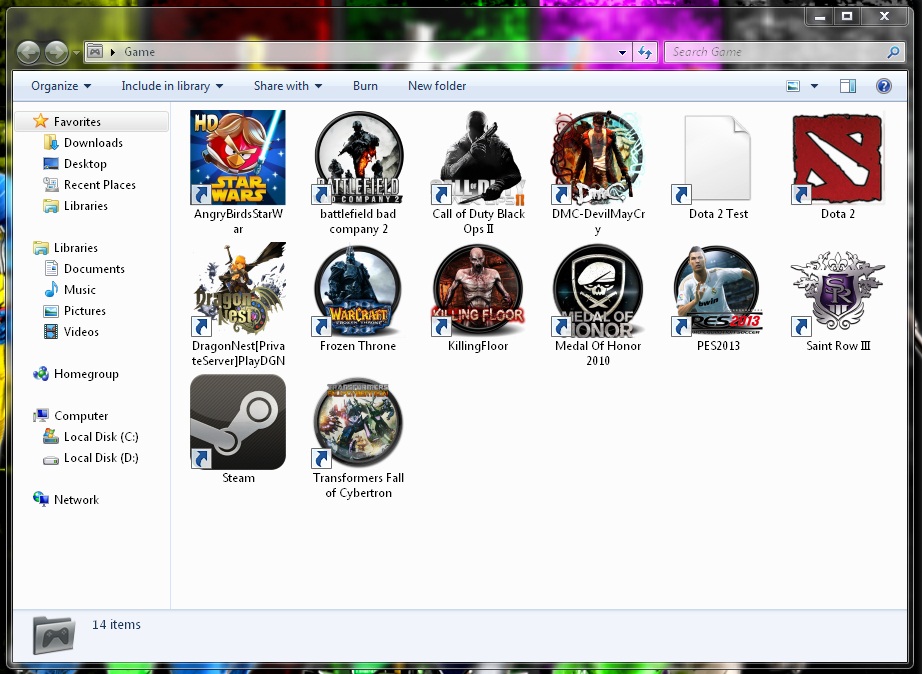The image size is (922, 674).
Task: Change the view with the view icon
Action: tap(793, 86)
